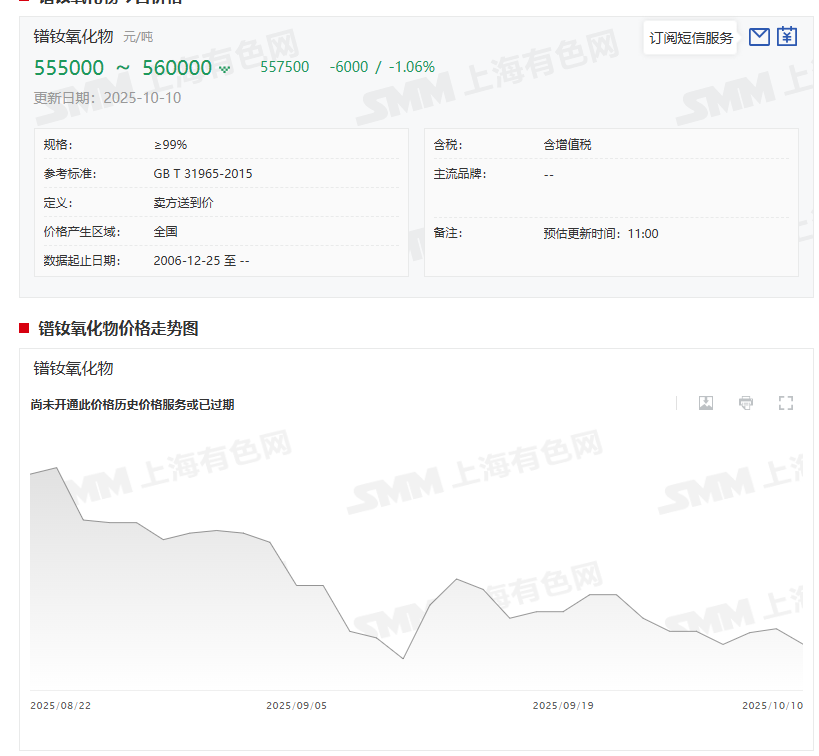
Task: Click the print chart icon
Action: (746, 403)
